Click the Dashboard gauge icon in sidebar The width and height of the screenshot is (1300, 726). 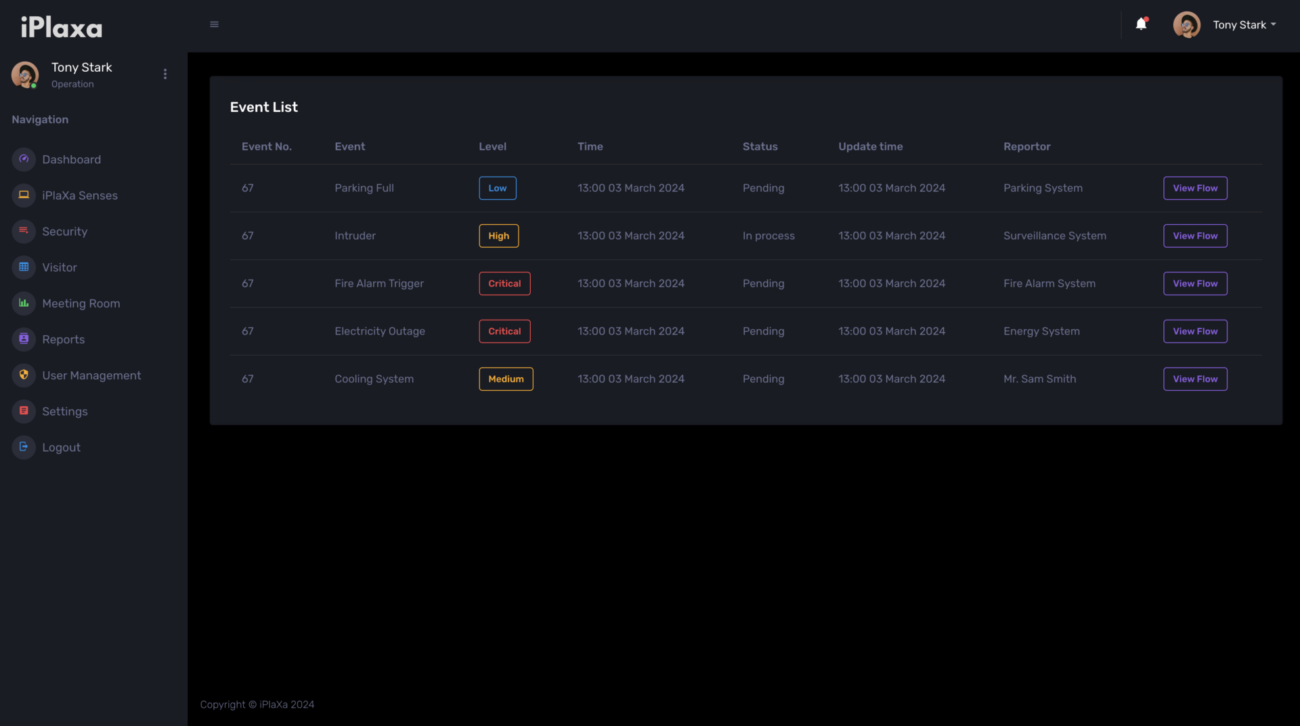point(24,159)
